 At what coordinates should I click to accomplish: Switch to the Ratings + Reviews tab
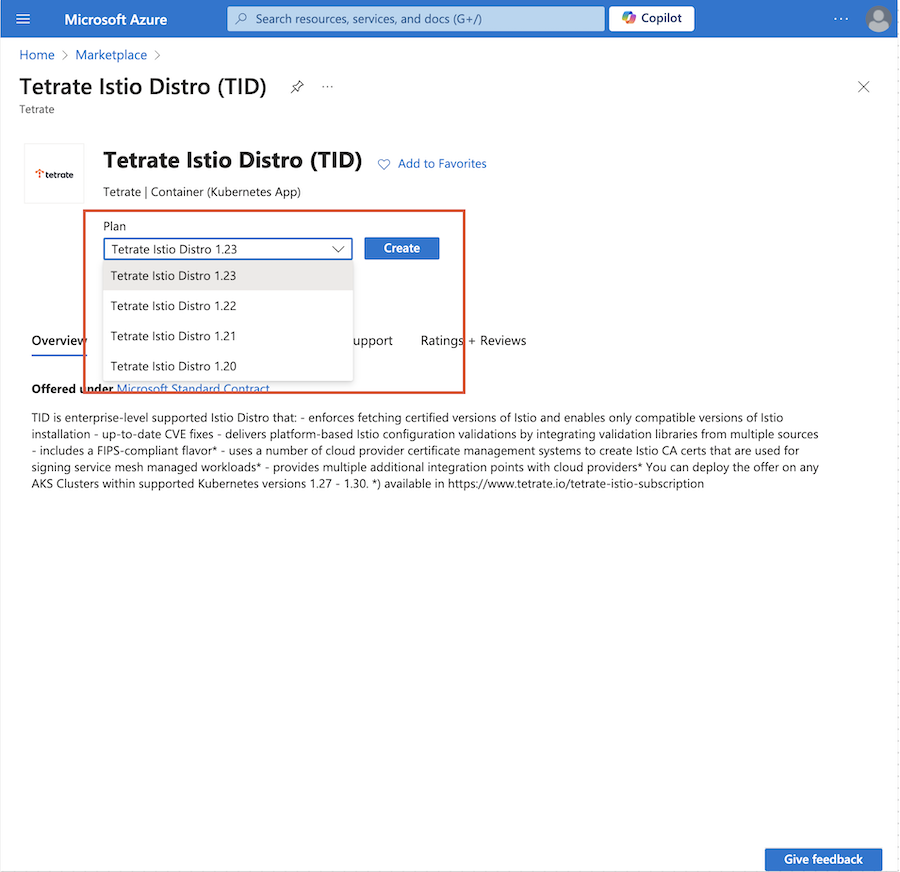474,340
